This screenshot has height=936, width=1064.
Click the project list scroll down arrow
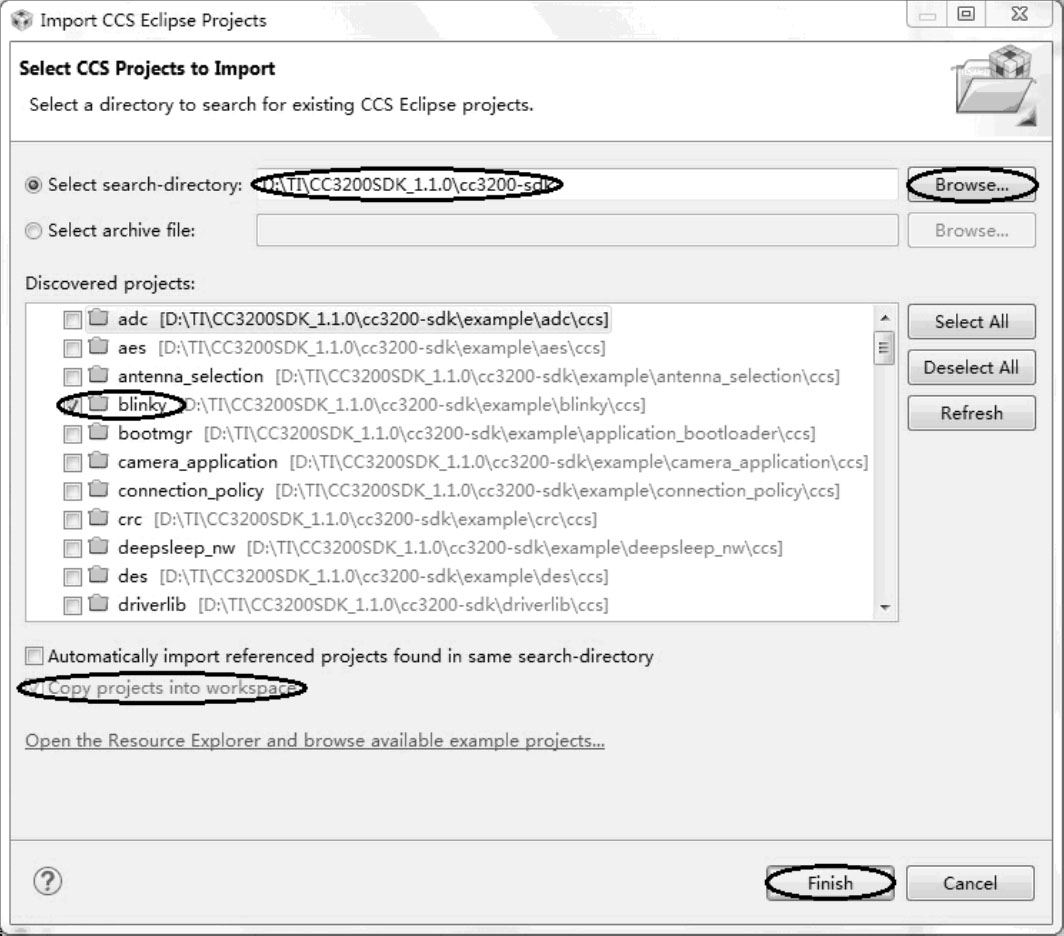pyautogui.click(x=885, y=607)
